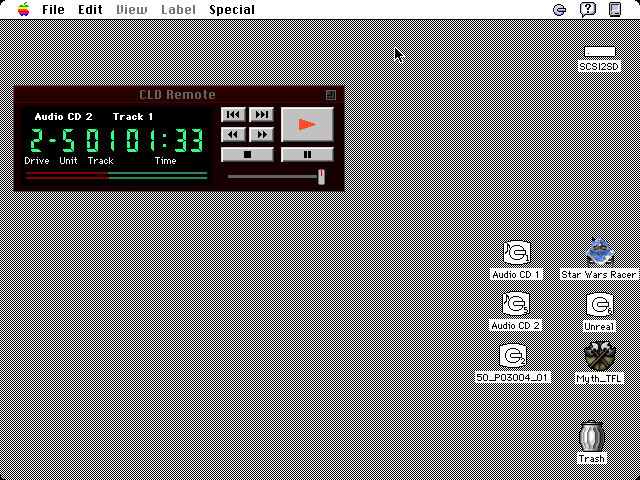
Task: Select the 50_P03004_01 disc icon
Action: [x=513, y=356]
